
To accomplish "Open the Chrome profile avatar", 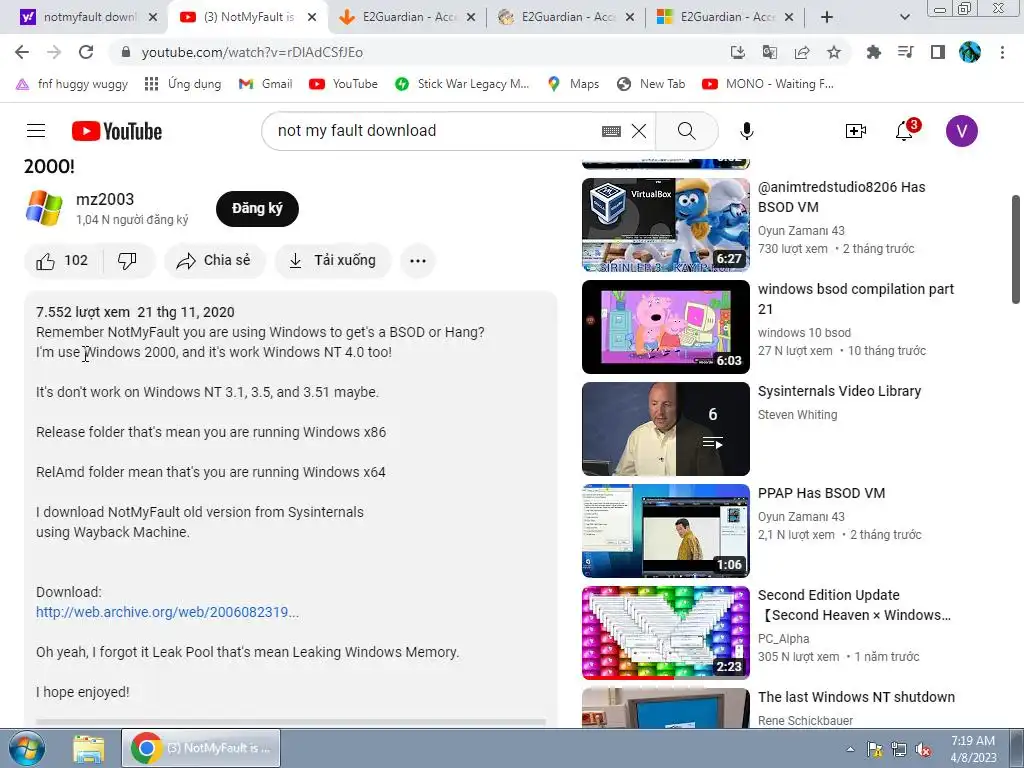I will (x=970, y=52).
